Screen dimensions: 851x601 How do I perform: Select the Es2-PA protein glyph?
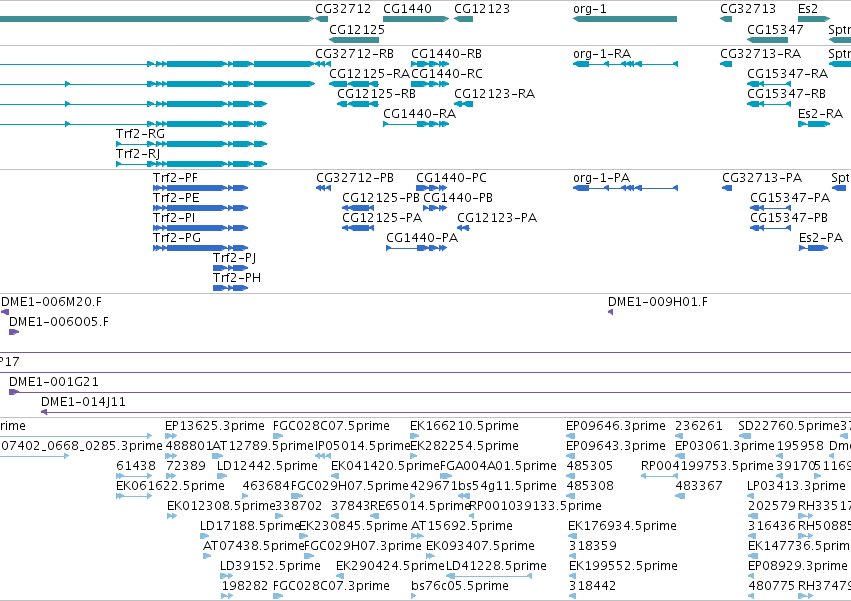(x=814, y=248)
